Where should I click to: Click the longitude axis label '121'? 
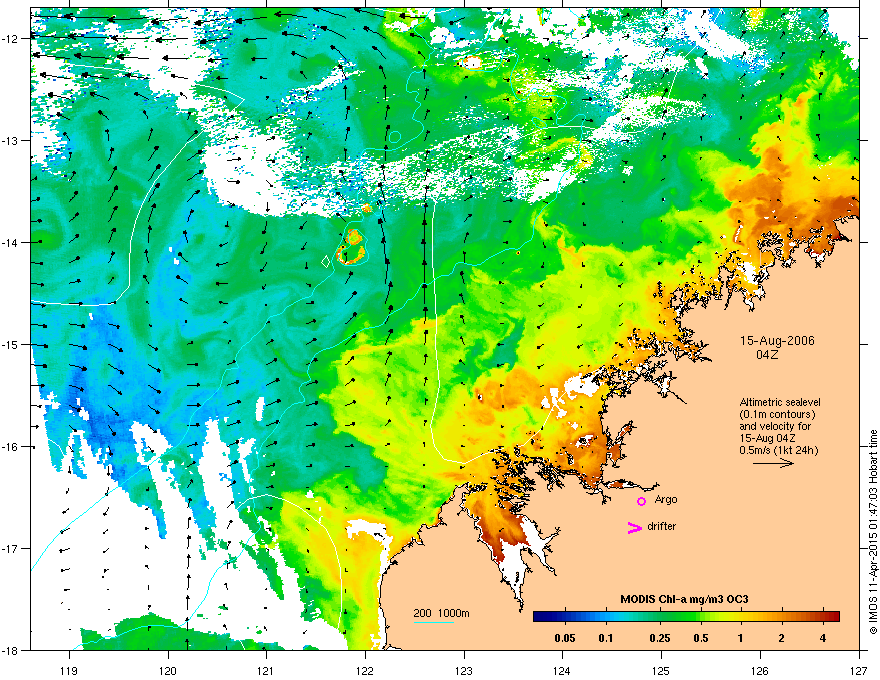point(266,670)
